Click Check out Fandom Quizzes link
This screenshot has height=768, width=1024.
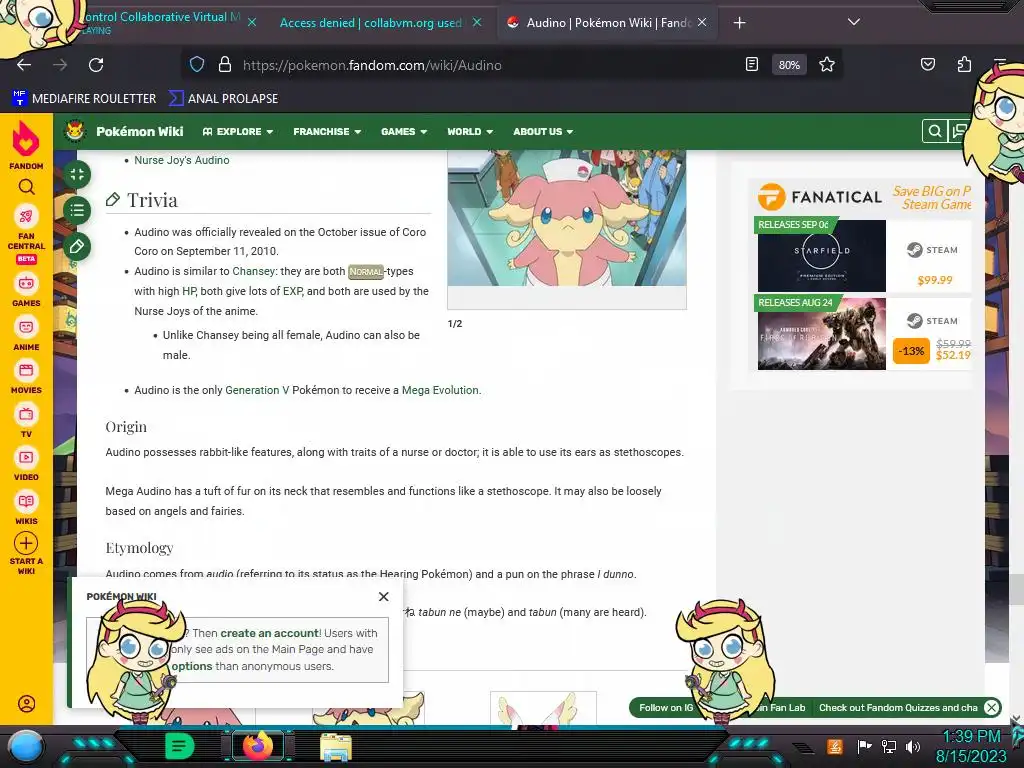(898, 707)
